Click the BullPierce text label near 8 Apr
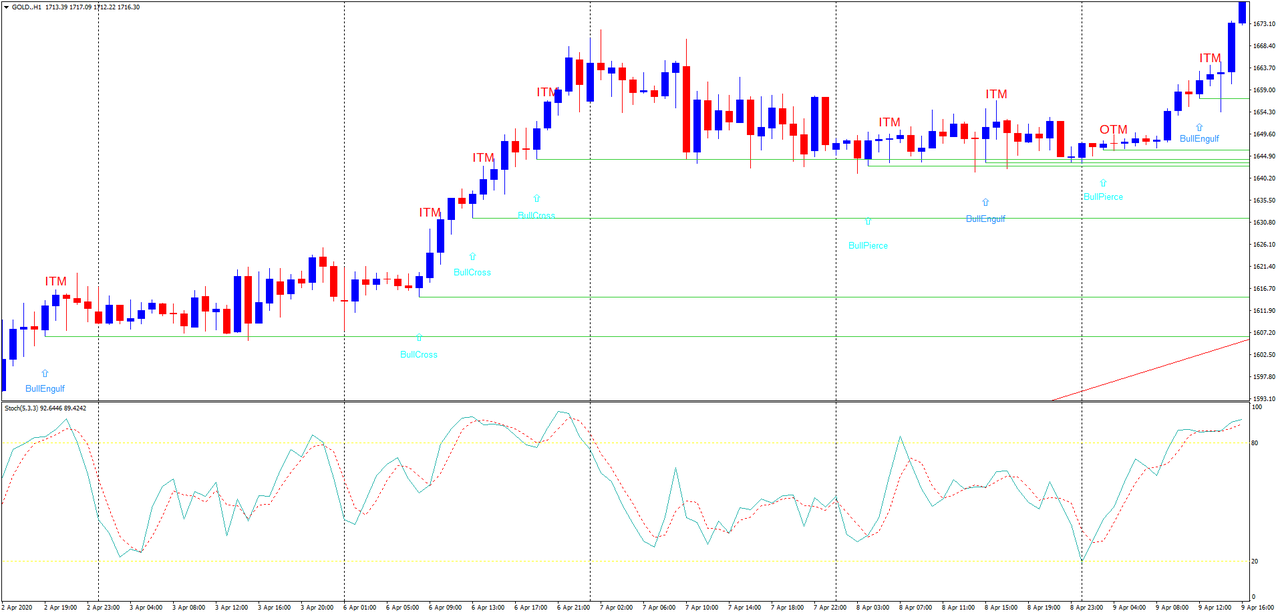Image resolution: width=1280 pixels, height=615 pixels. (x=866, y=245)
